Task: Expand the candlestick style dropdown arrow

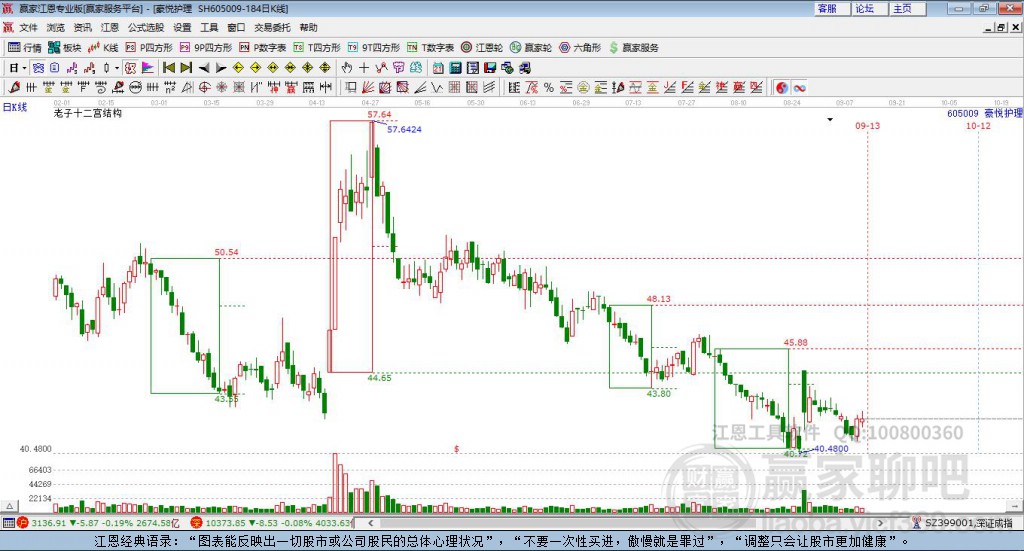Action: pos(117,68)
